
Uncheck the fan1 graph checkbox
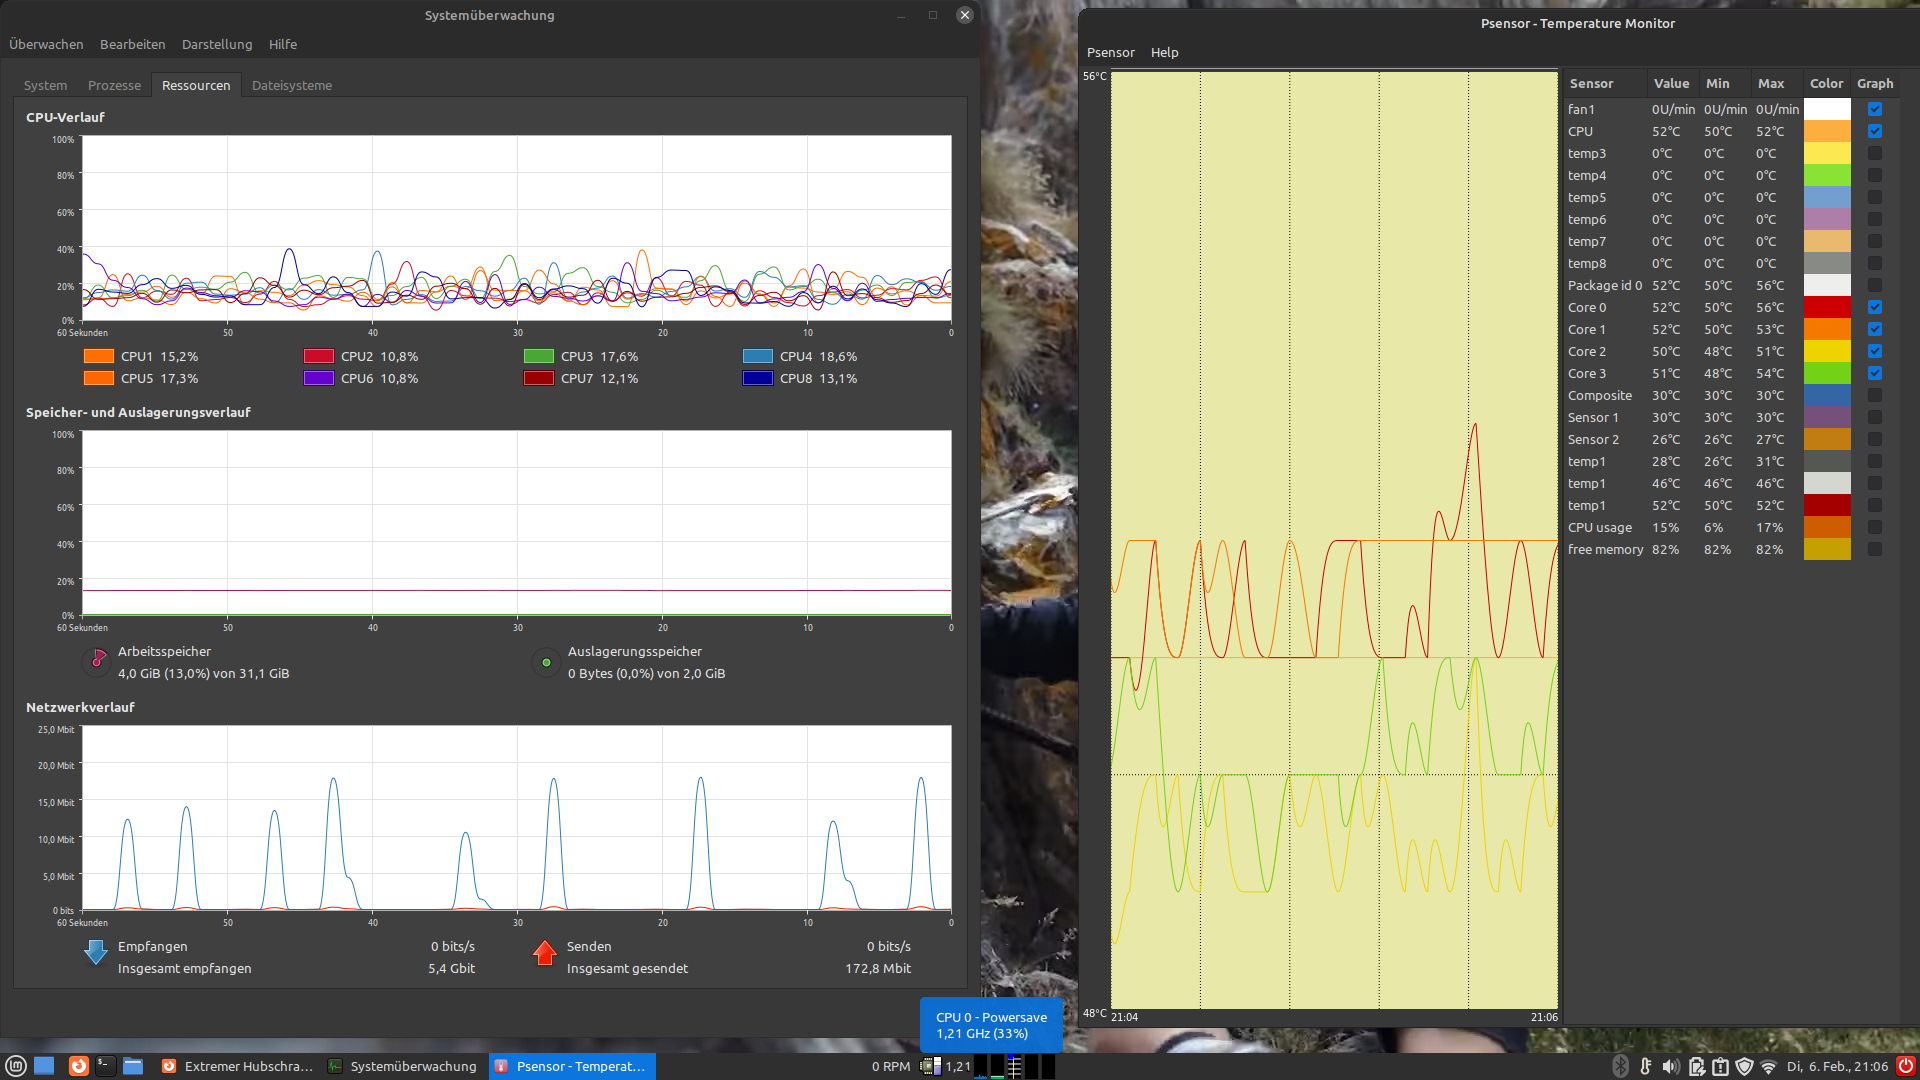pos(1875,109)
